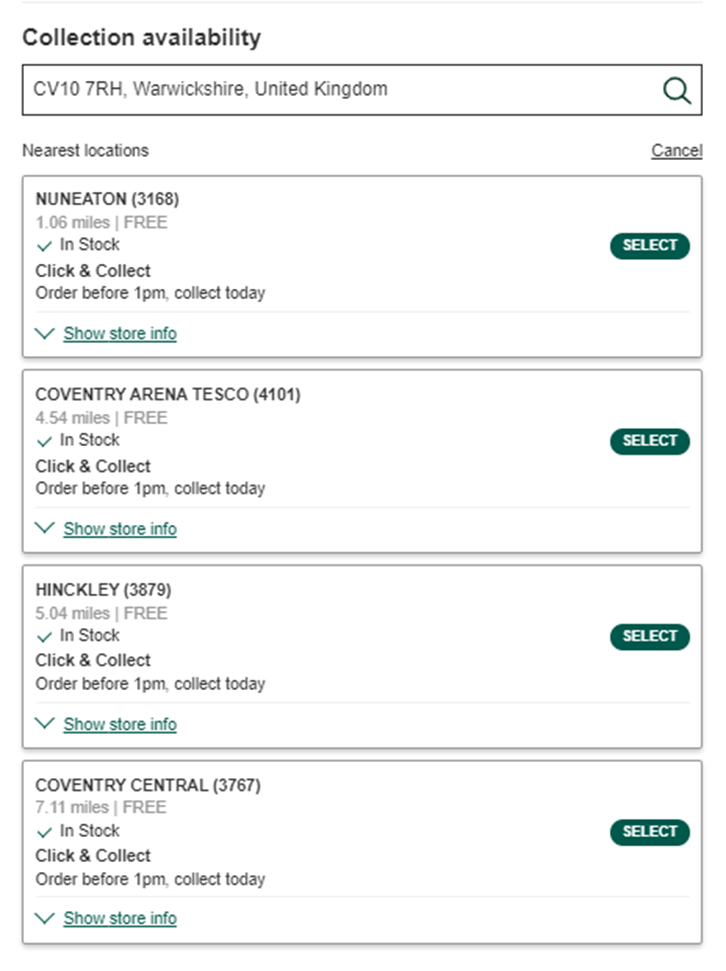The width and height of the screenshot is (726, 971).
Task: Select the Coventry Arena Tesco store
Action: 650,441
